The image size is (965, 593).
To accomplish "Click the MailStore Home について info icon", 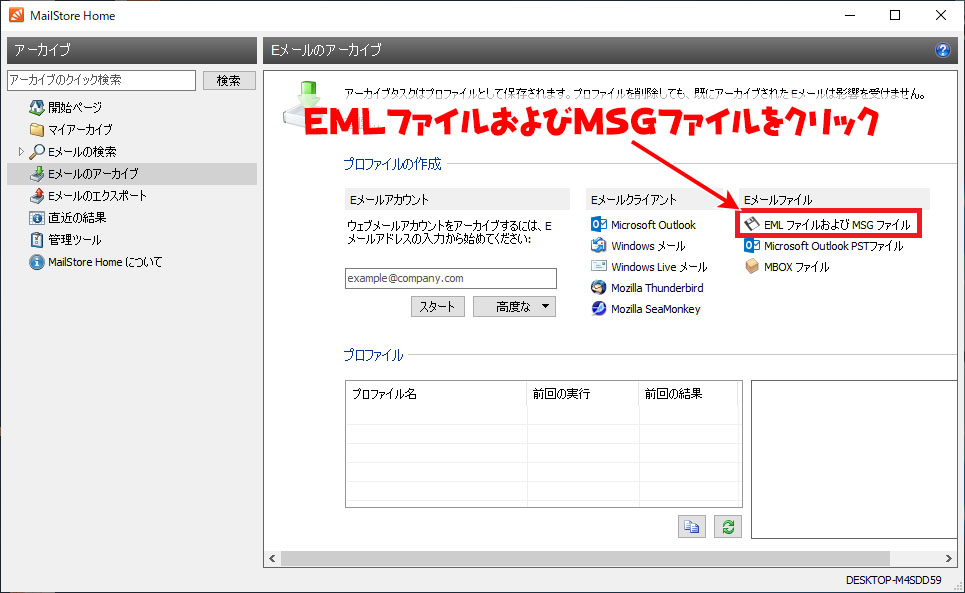I will (x=37, y=262).
